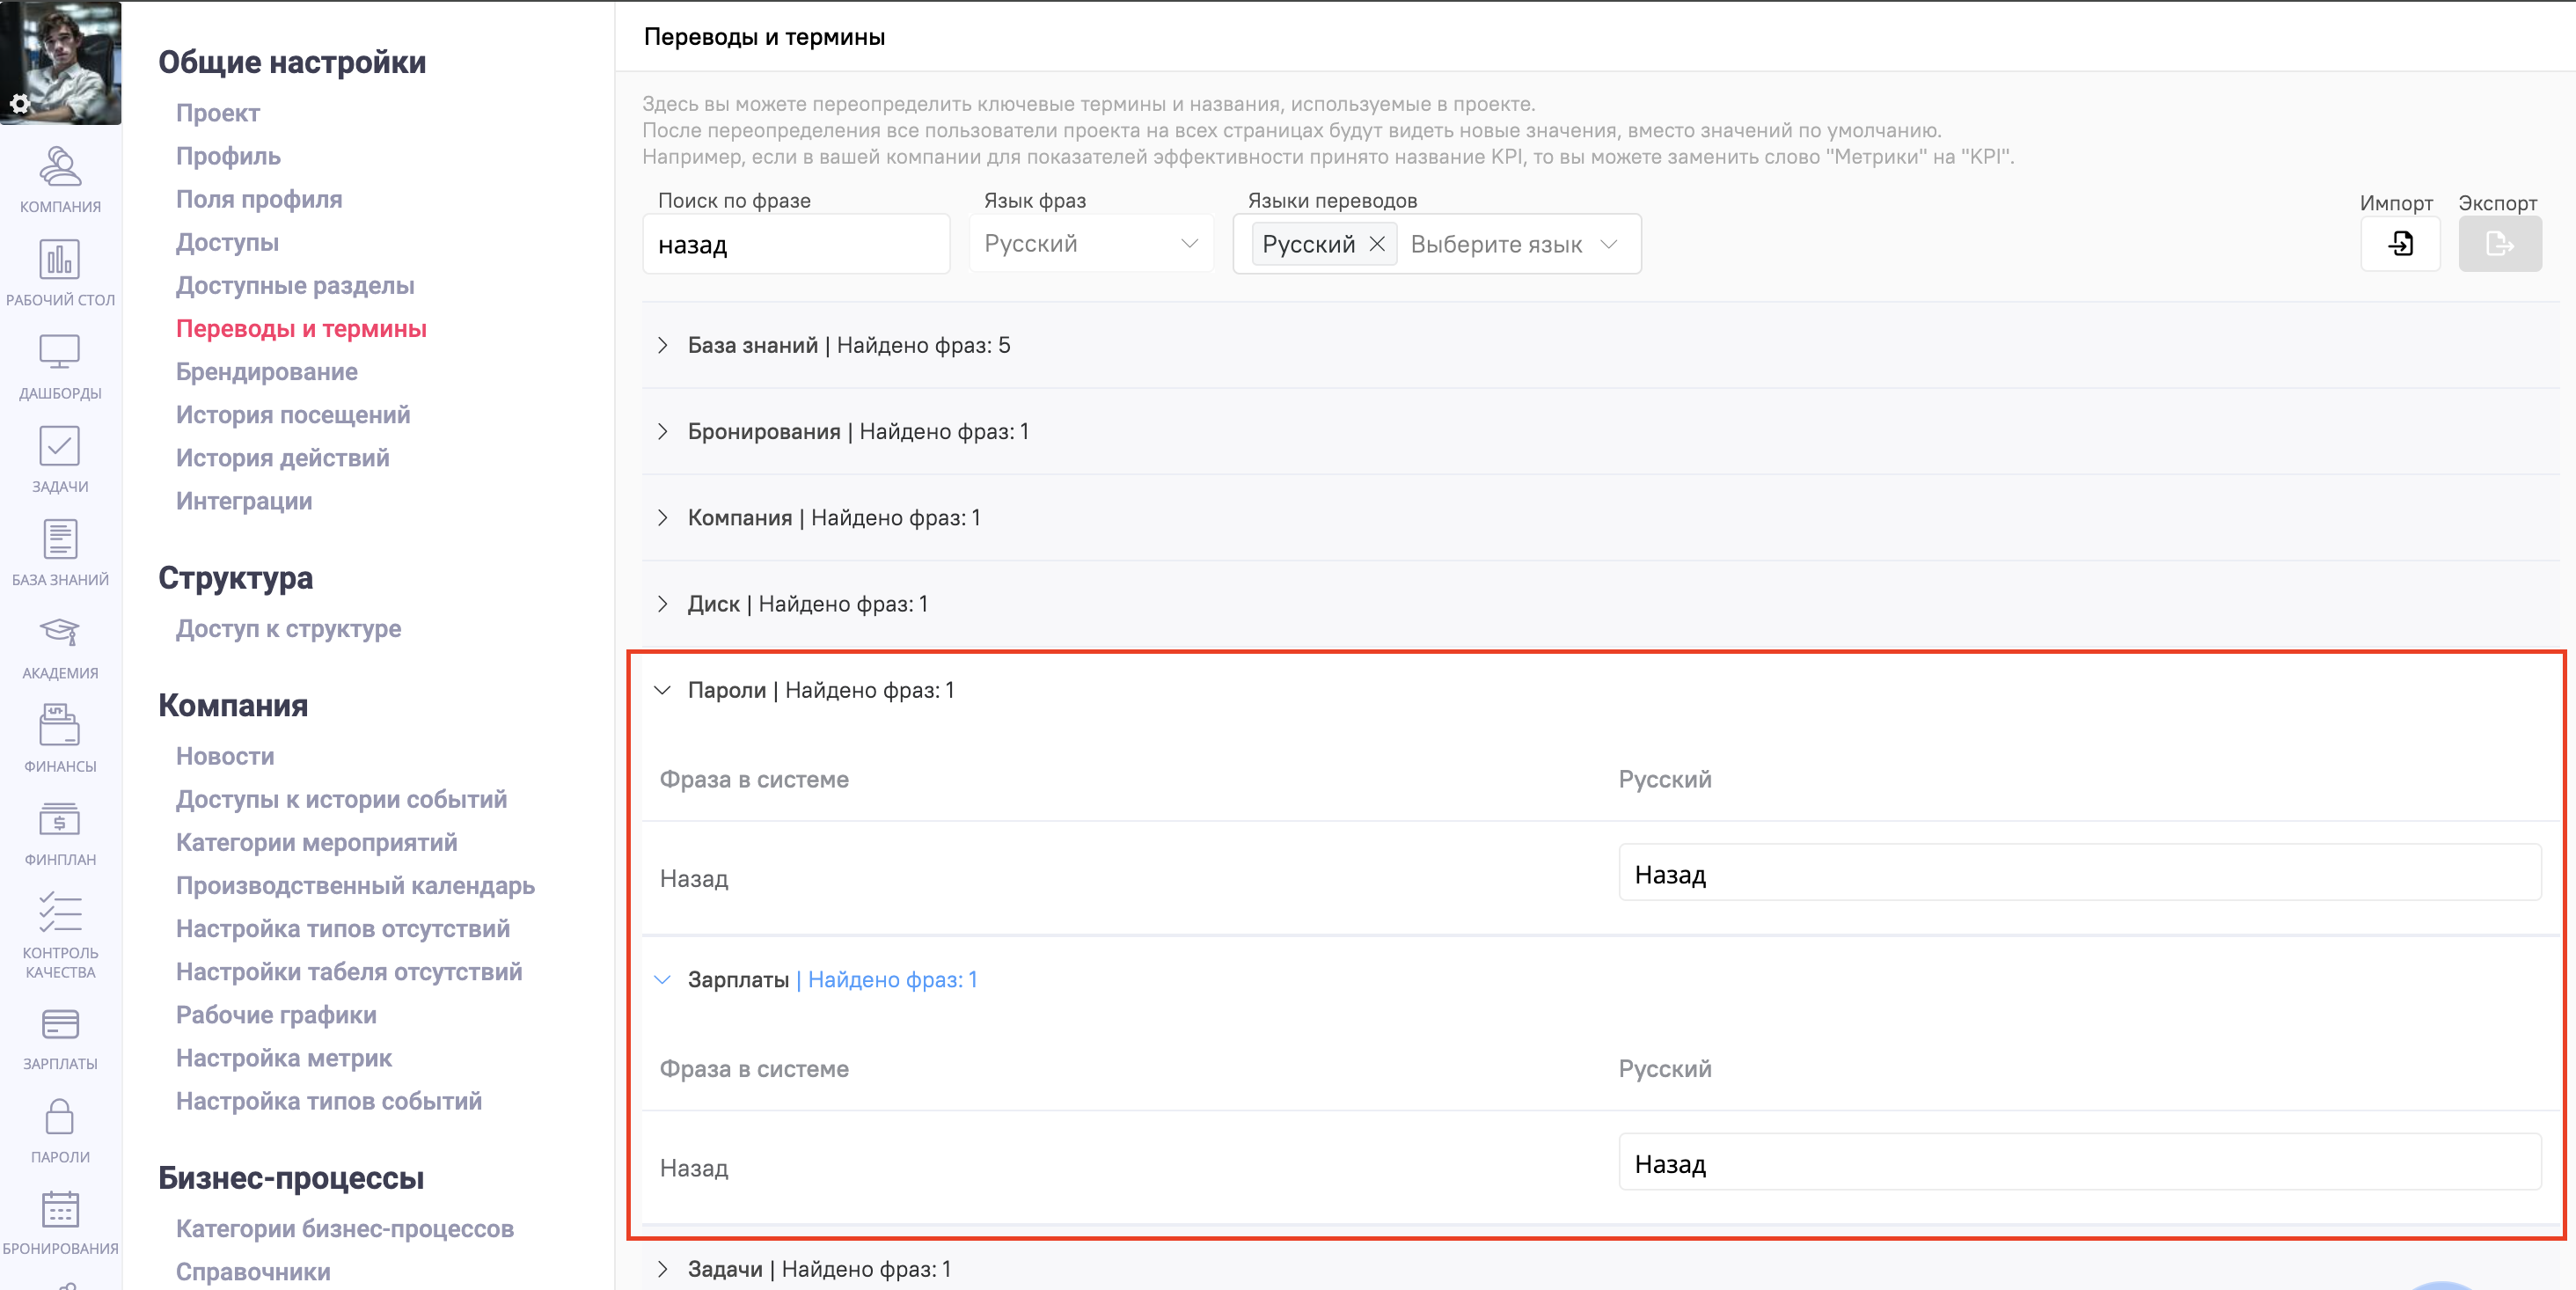Open the Интеграции menu item
This screenshot has height=1290, width=2576.
click(243, 501)
